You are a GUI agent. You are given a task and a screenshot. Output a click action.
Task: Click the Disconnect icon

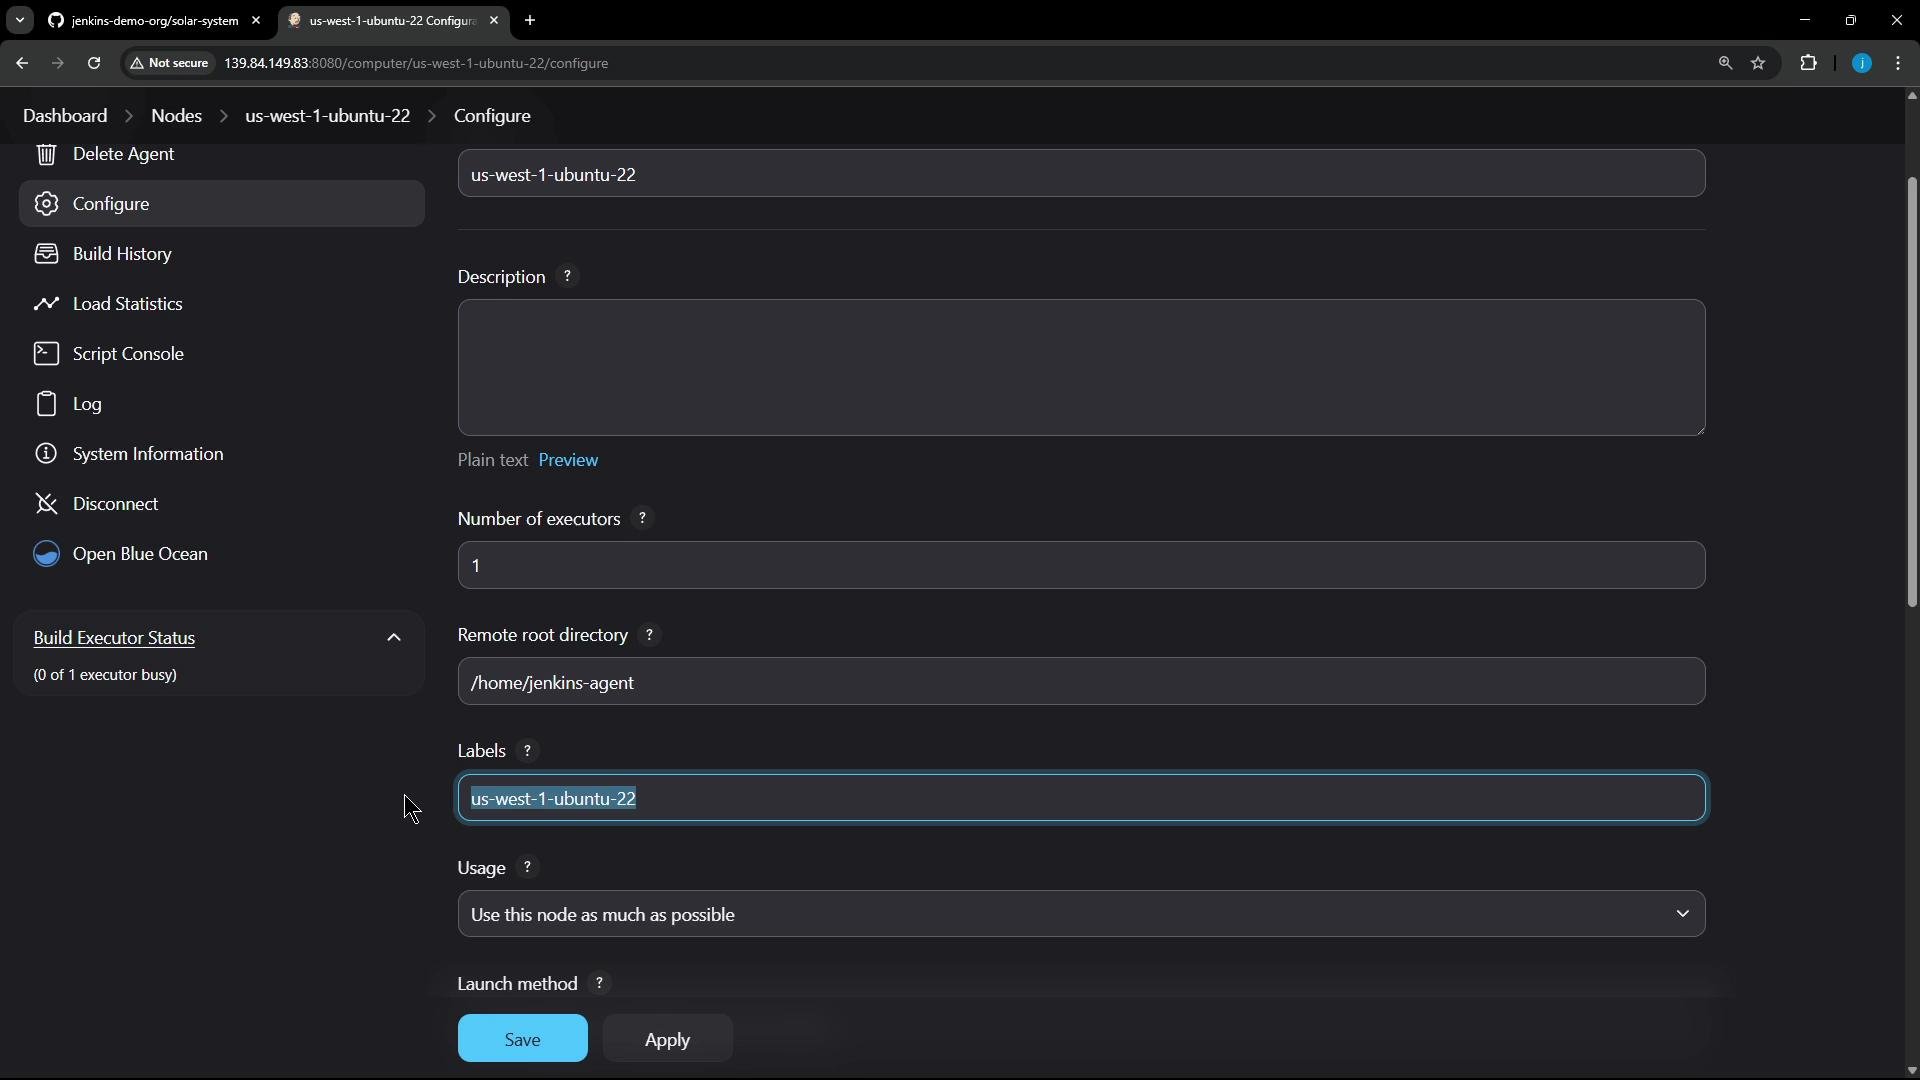point(46,504)
